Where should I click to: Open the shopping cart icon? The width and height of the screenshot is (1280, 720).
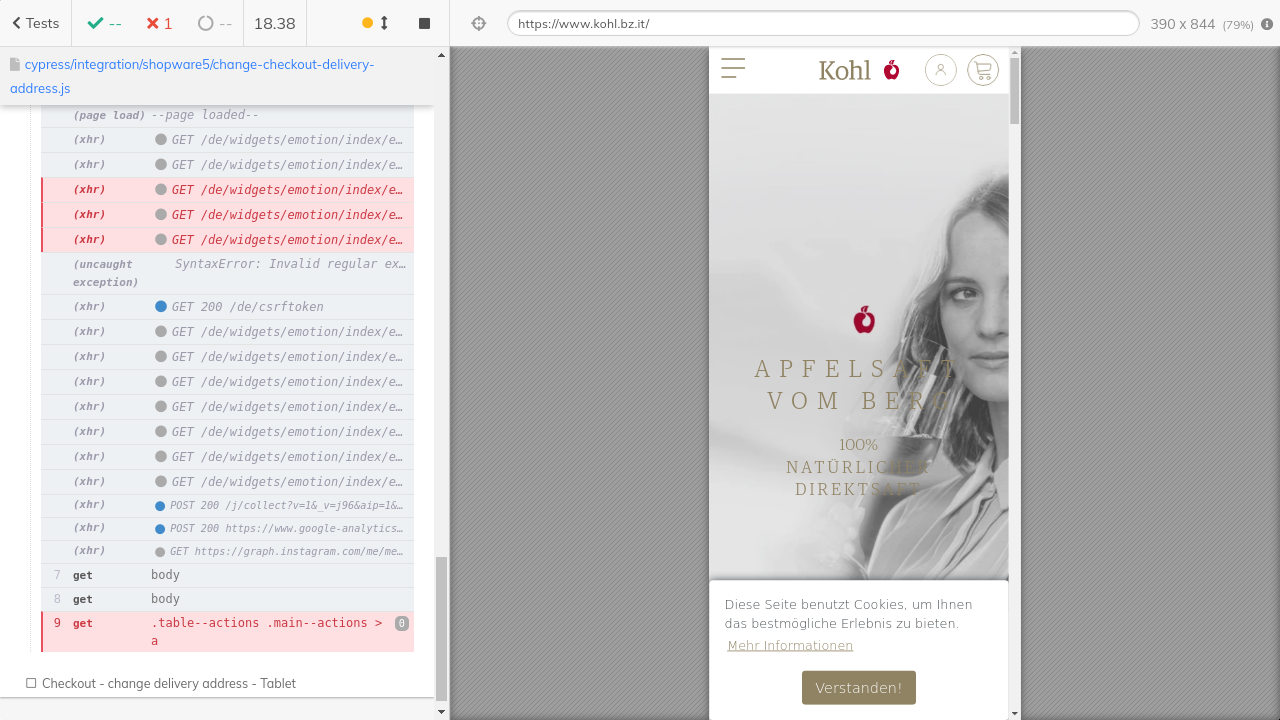982,70
